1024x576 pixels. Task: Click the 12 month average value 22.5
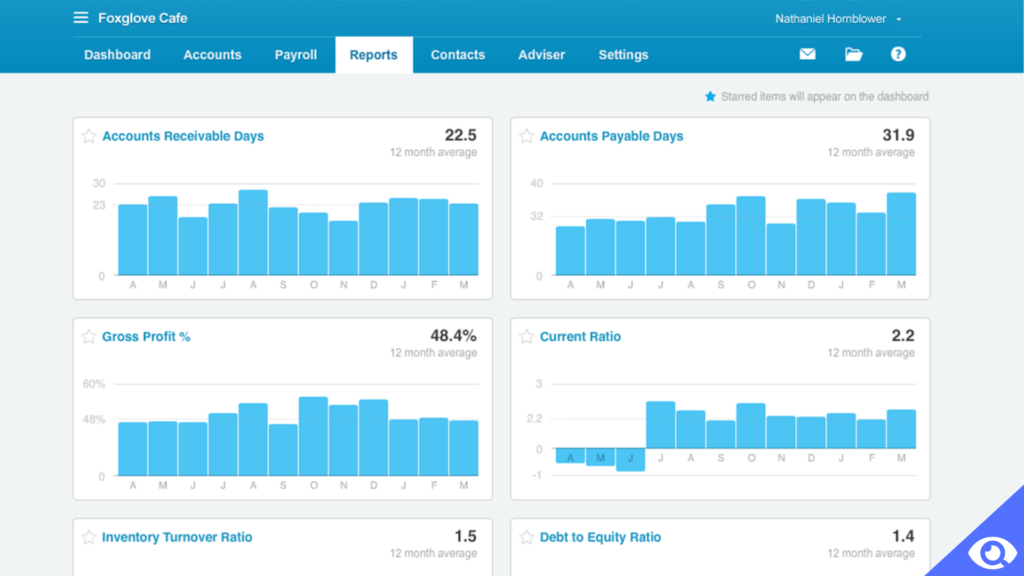(x=462, y=134)
